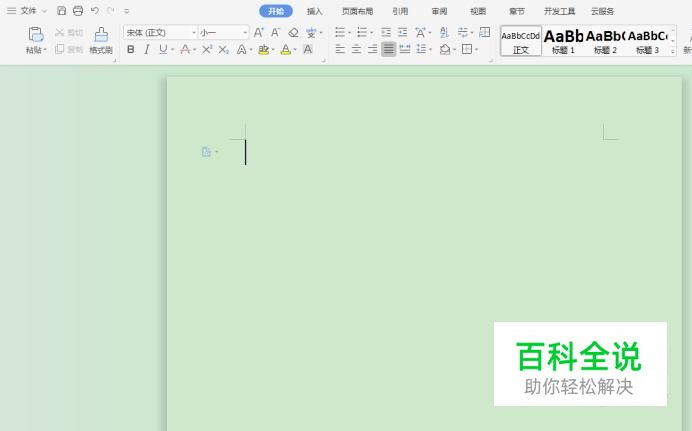Image resolution: width=692 pixels, height=431 pixels.
Task: Click the greyed-out Redo arrow
Action: pyautogui.click(x=111, y=11)
